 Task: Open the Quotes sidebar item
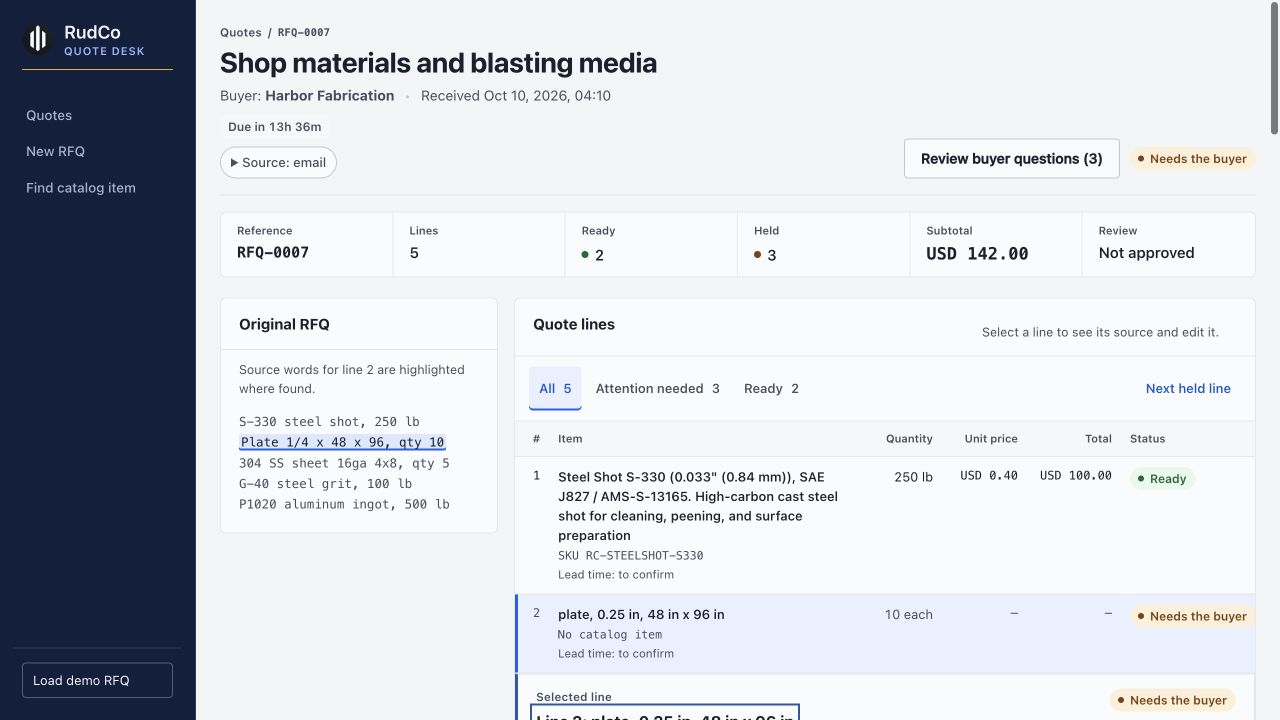pyautogui.click(x=49, y=115)
